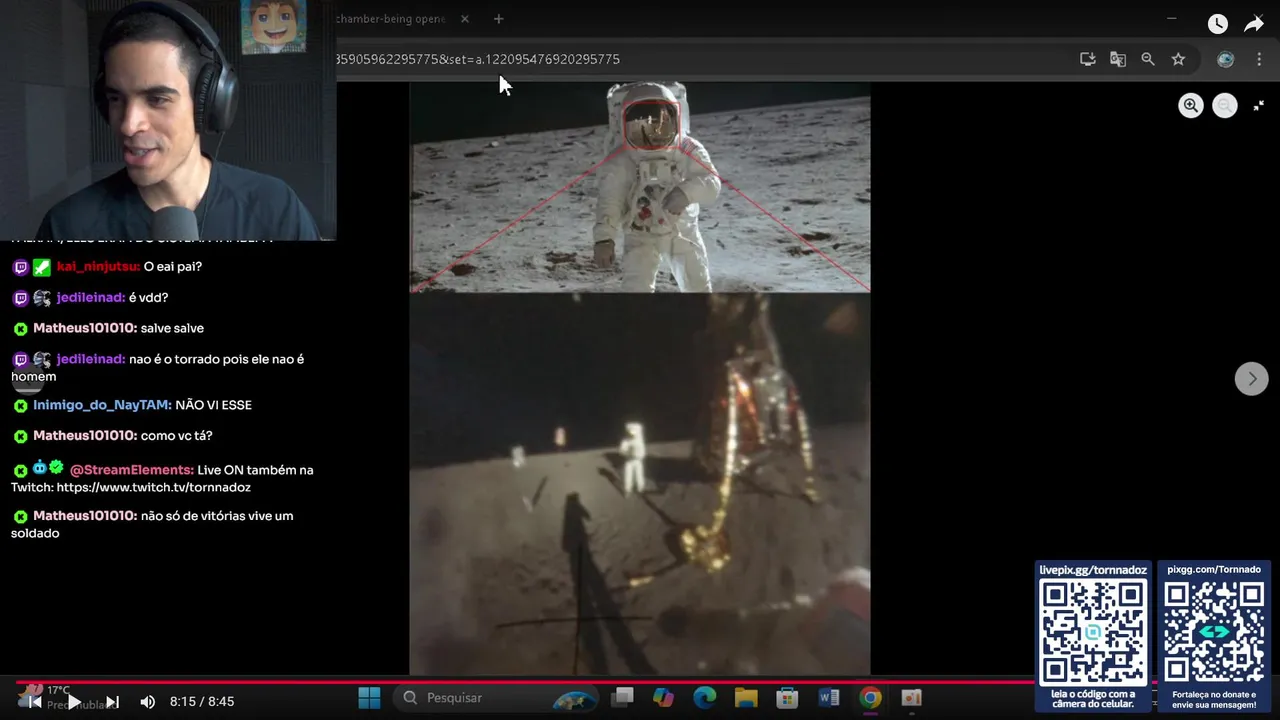Click the URL text in address bar
The width and height of the screenshot is (1280, 720).
[x=478, y=59]
